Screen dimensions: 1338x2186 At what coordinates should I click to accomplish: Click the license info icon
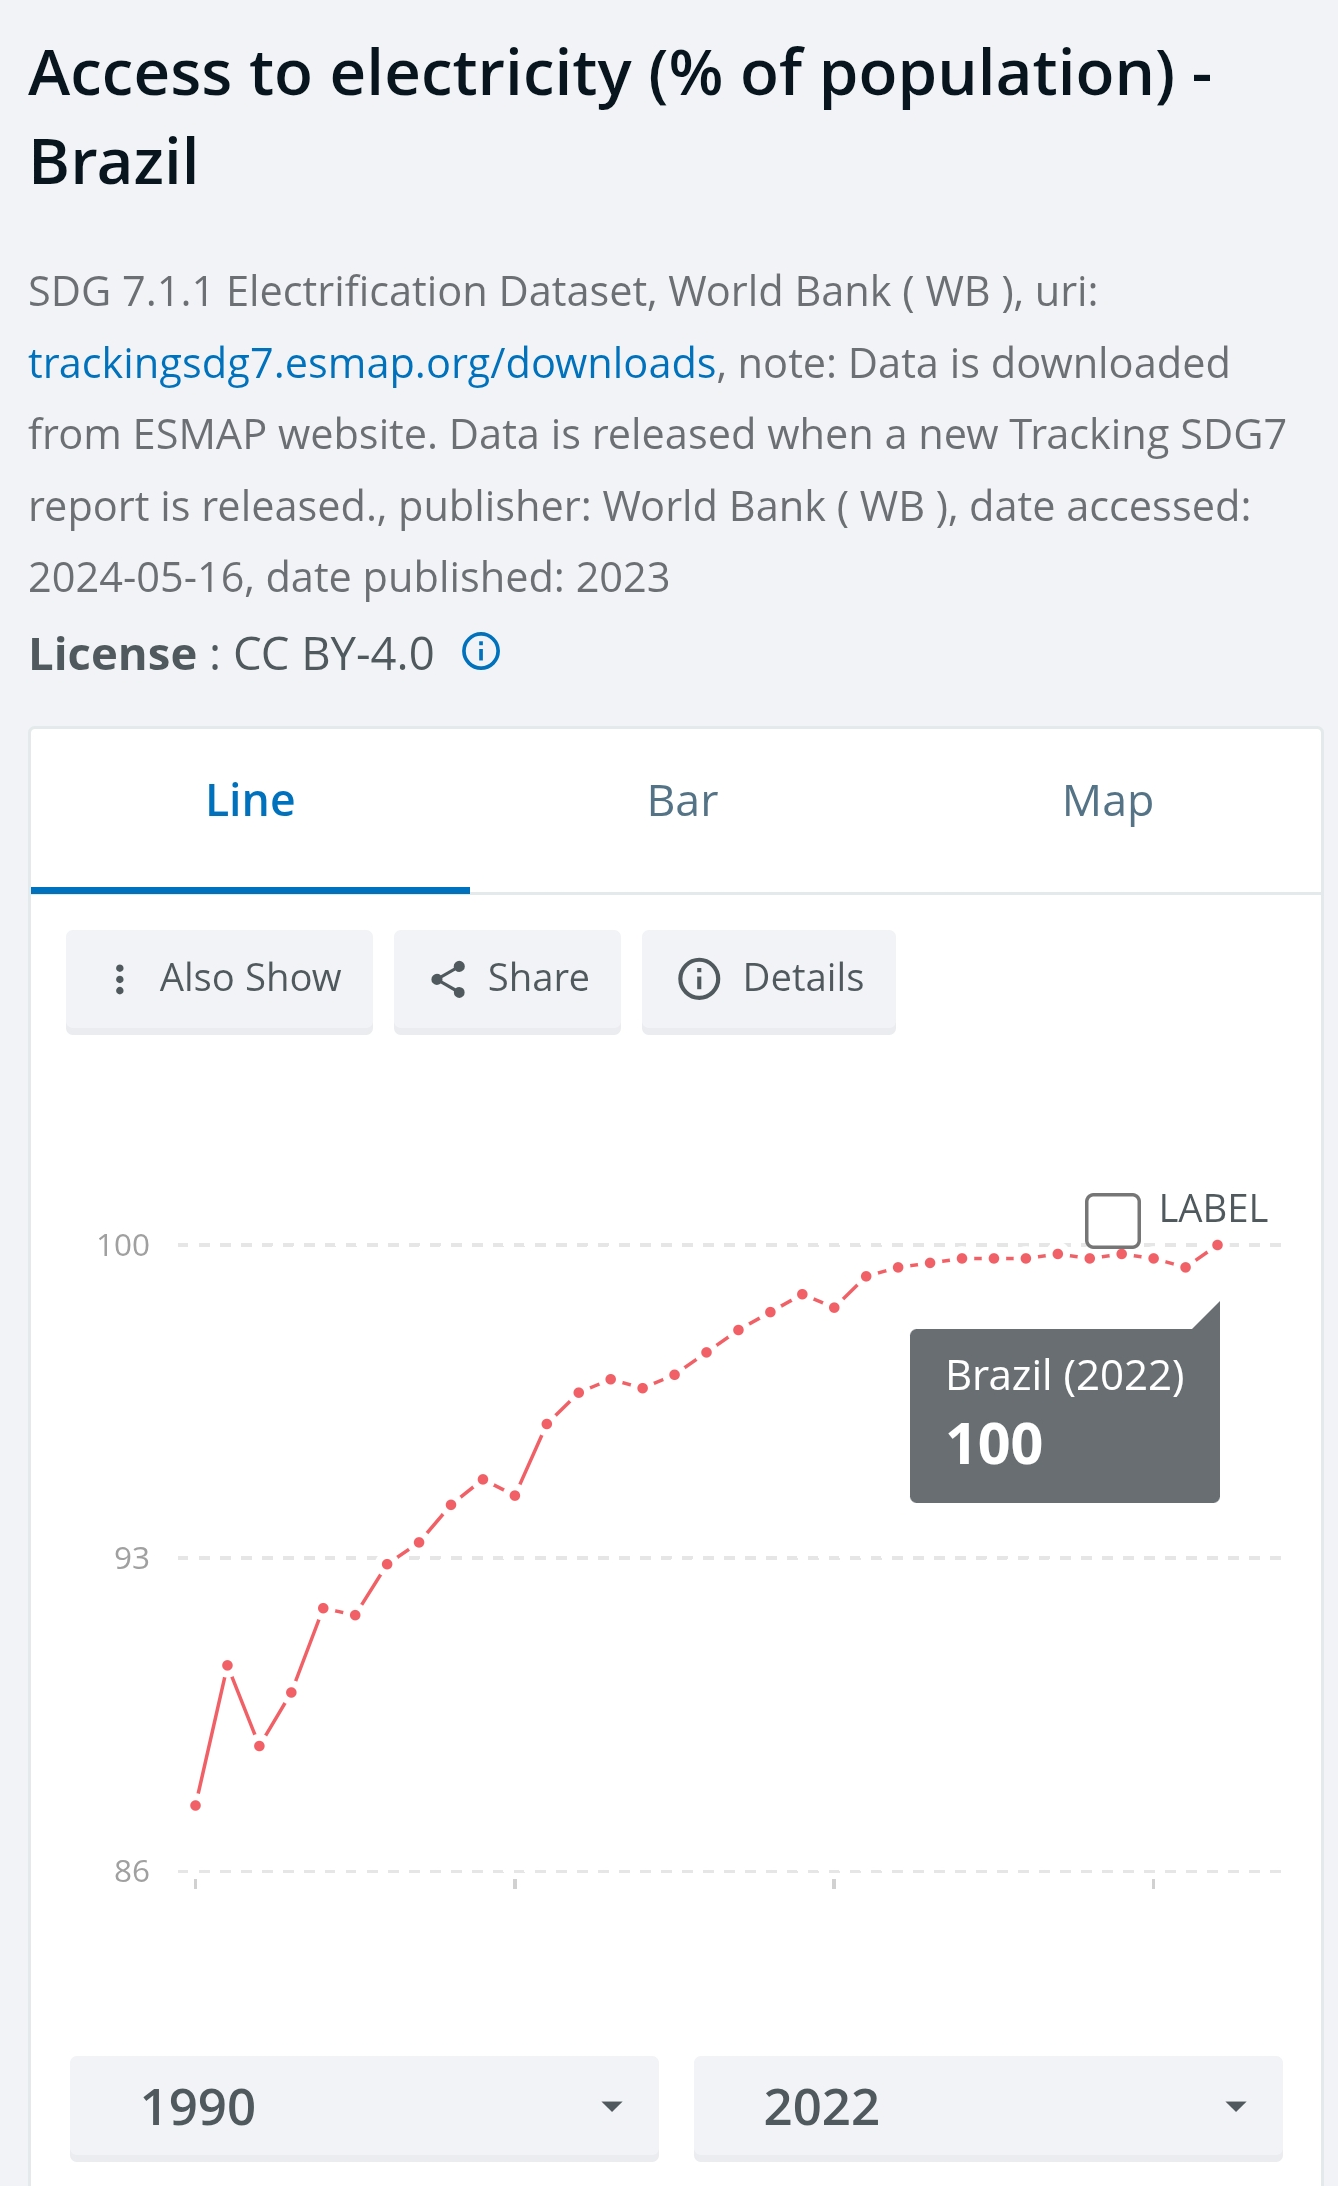[x=481, y=652]
